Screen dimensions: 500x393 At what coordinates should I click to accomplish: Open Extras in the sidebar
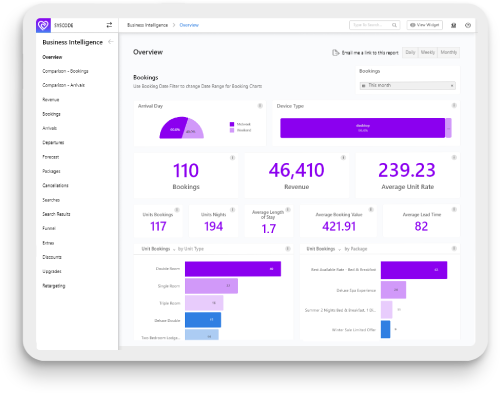(x=48, y=243)
